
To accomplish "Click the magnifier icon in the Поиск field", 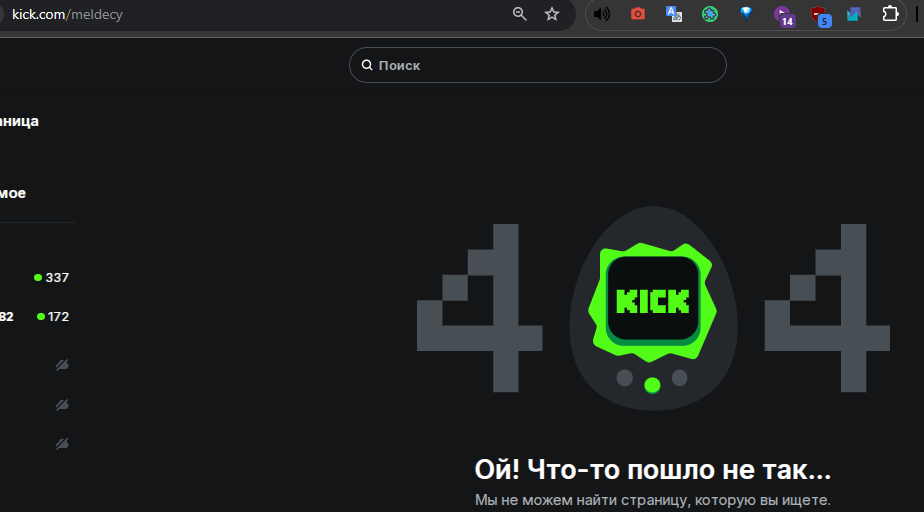I will 367,65.
